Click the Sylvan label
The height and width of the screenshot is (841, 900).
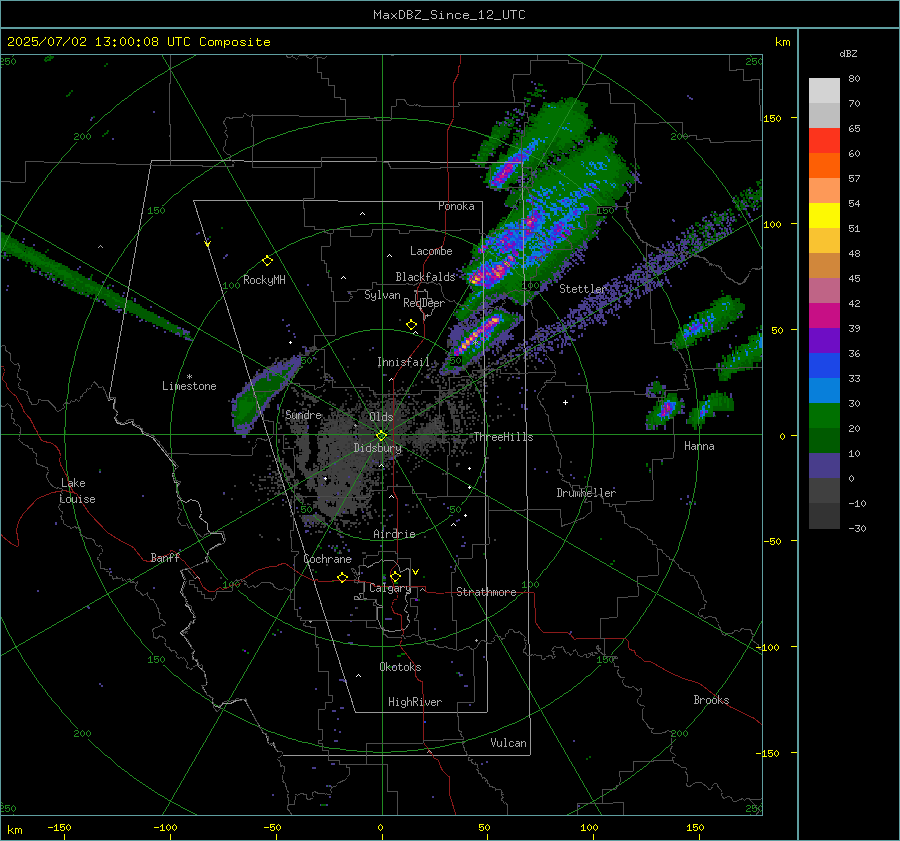coord(382,295)
